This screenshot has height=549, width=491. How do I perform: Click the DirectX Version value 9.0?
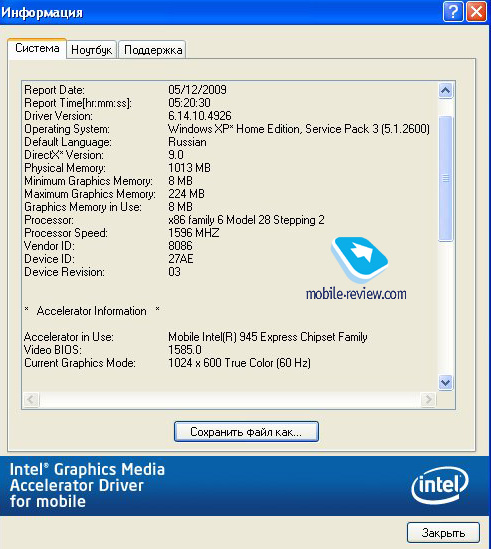176,155
